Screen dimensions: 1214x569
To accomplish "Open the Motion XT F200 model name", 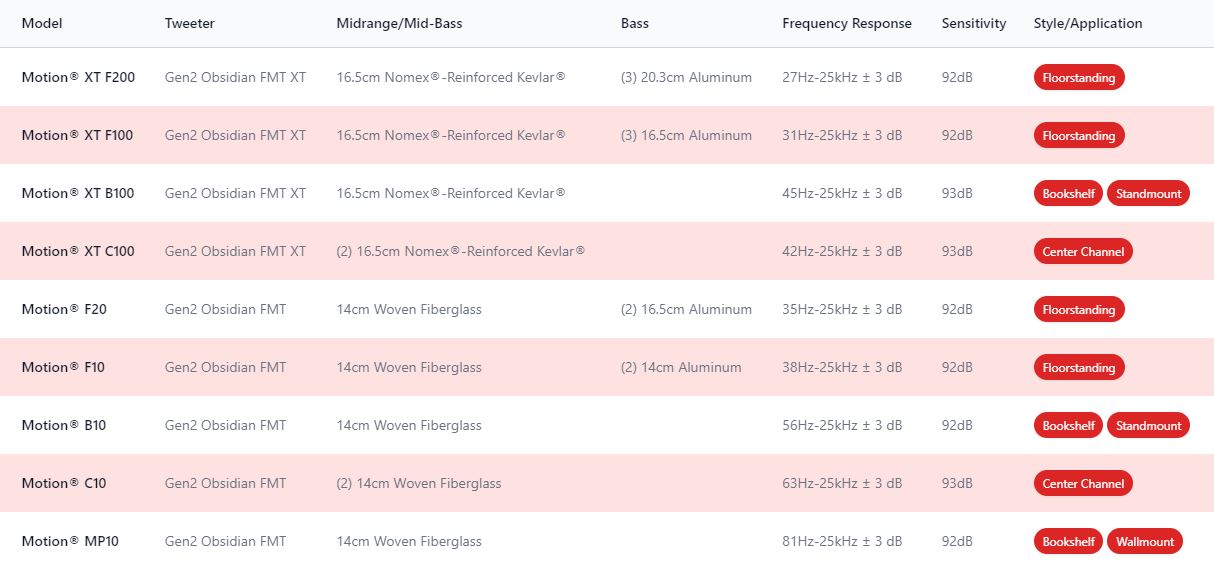I will (78, 78).
